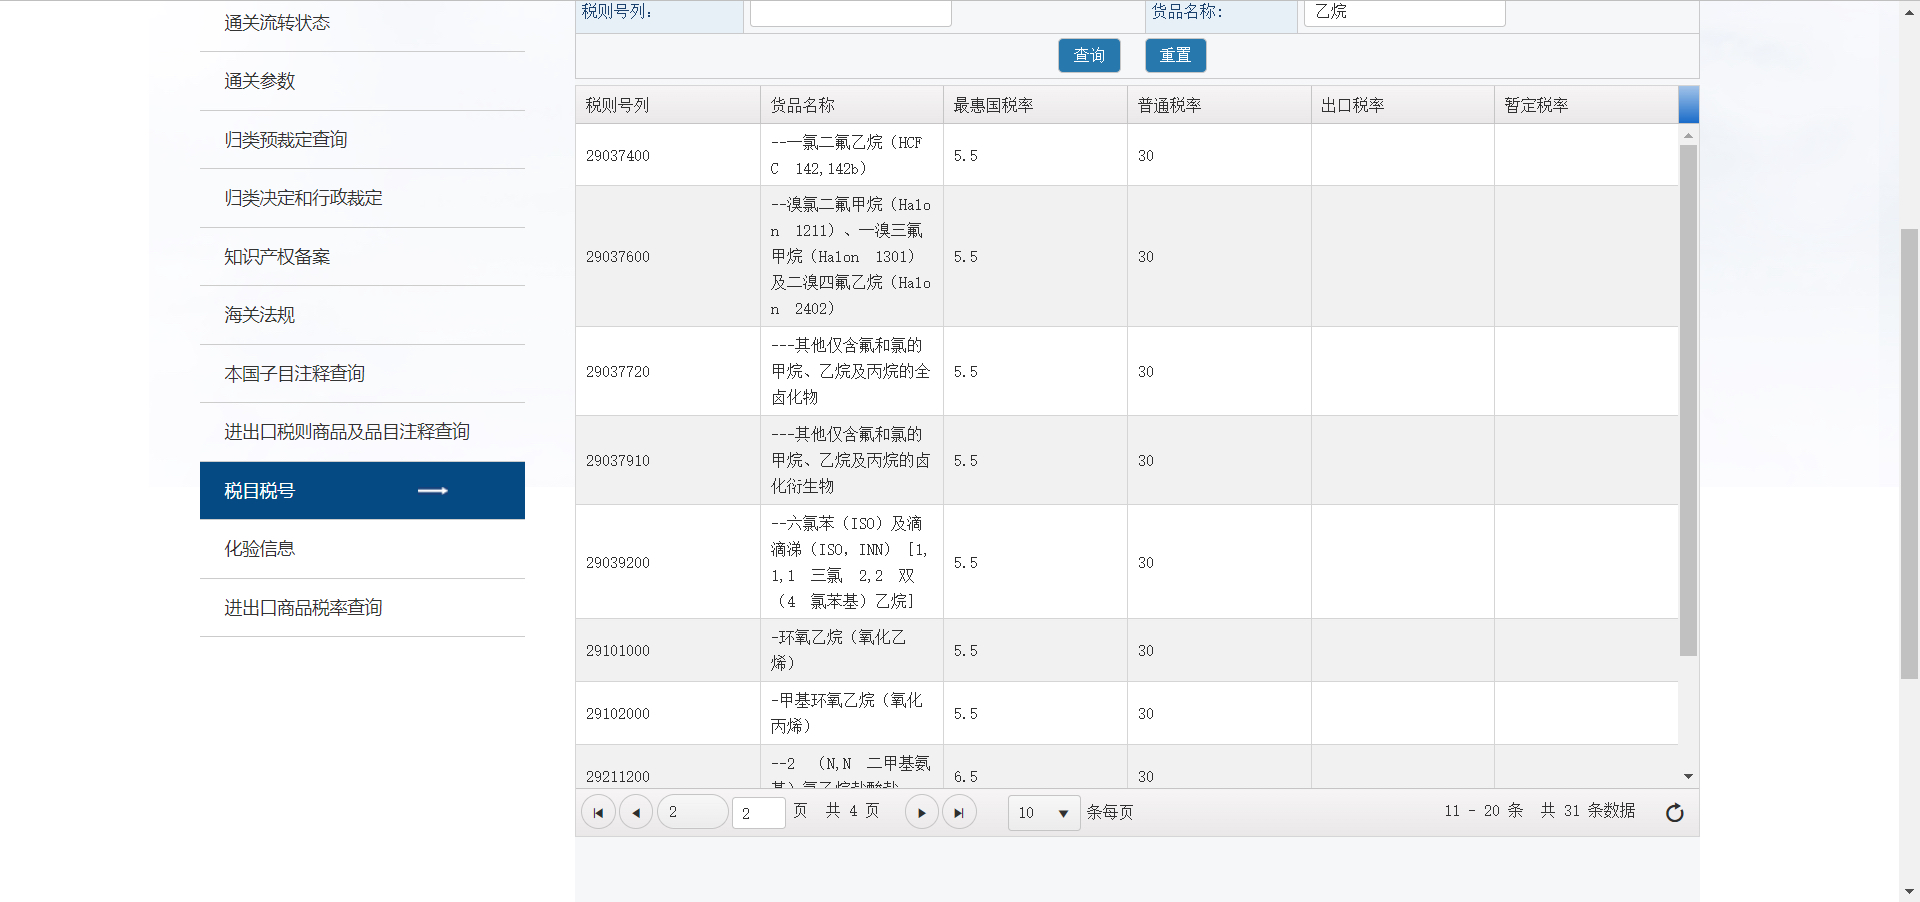Image resolution: width=1920 pixels, height=902 pixels.
Task: Click the 重置 reset button
Action: (x=1175, y=55)
